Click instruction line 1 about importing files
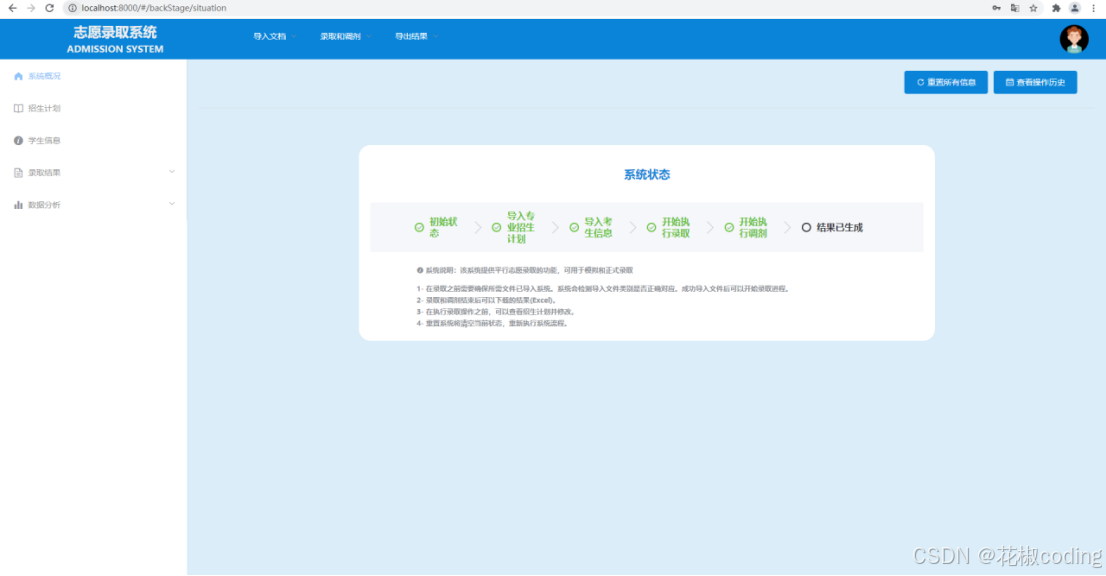The image size is (1106, 576). [x=604, y=288]
